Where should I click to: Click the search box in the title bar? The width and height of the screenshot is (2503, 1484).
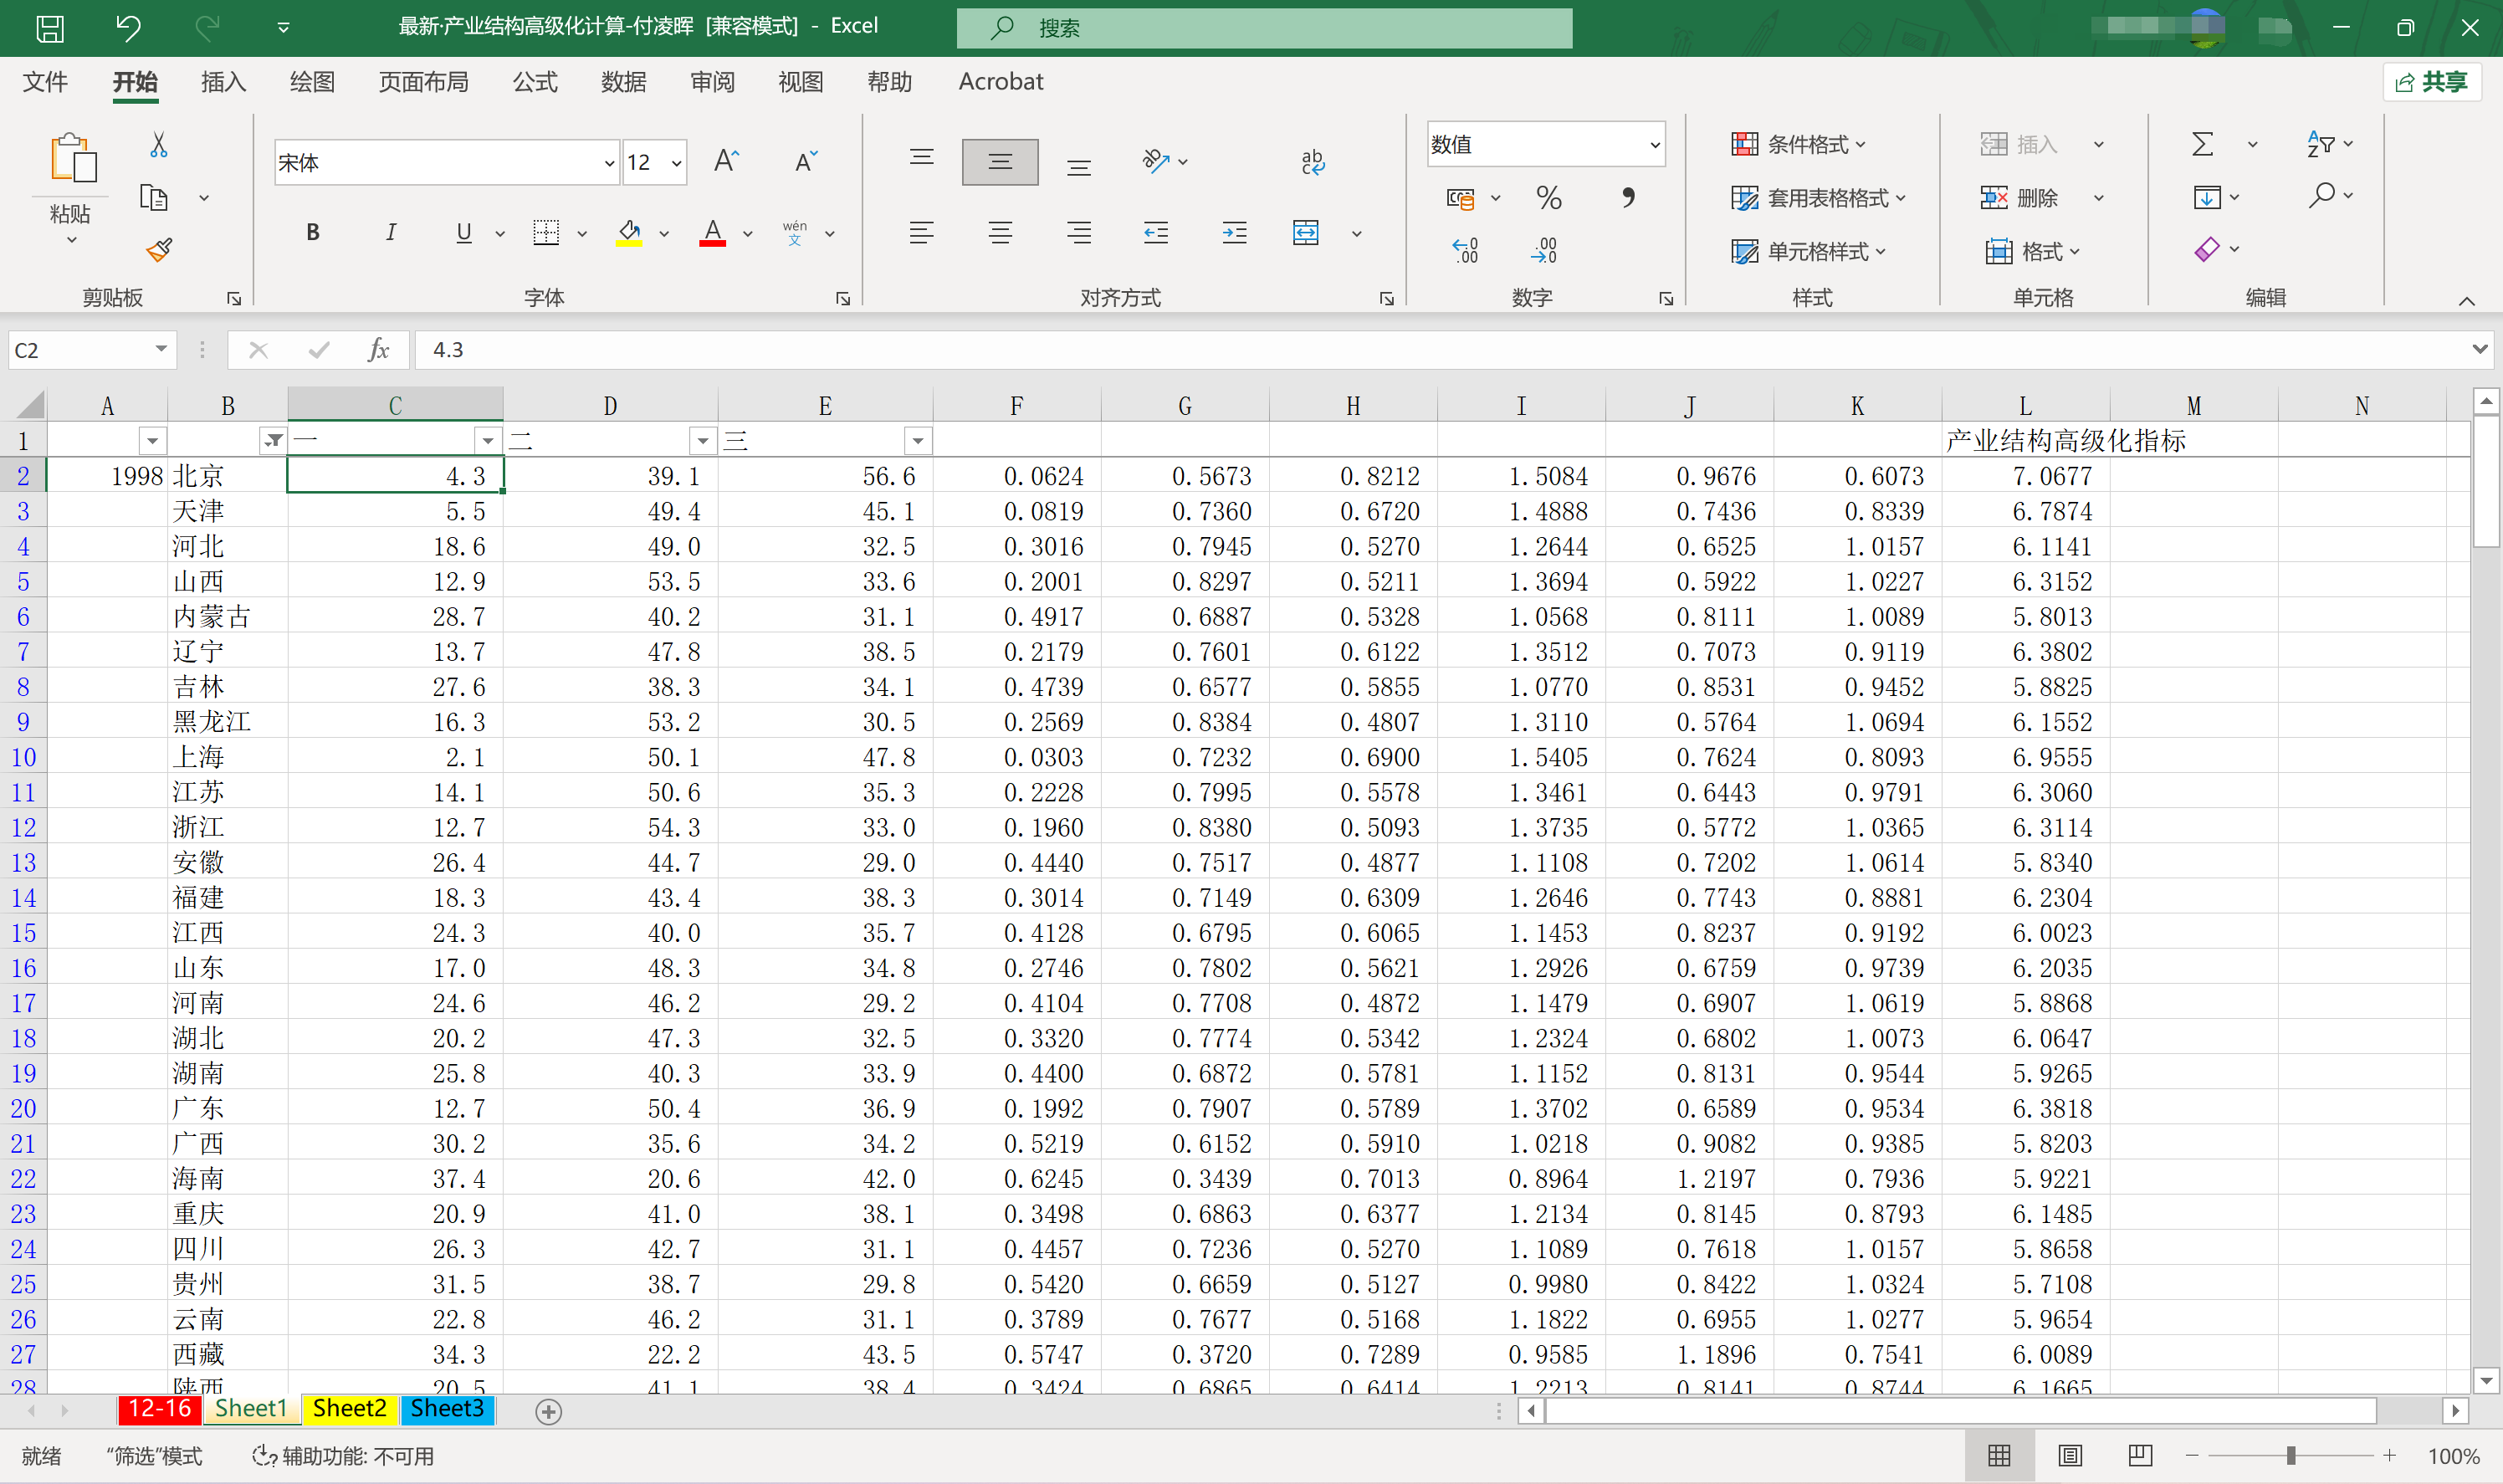(x=1264, y=28)
